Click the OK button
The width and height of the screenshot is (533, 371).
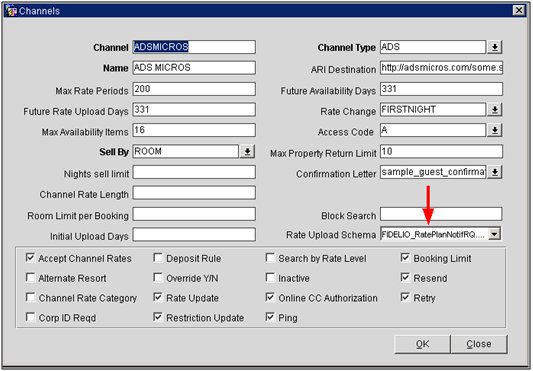pyautogui.click(x=423, y=344)
